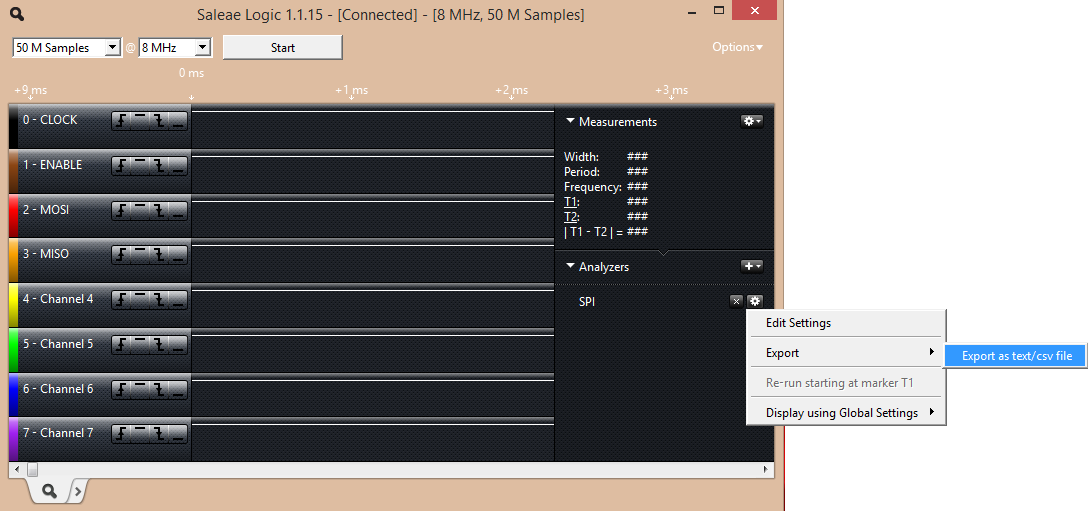The image size is (1088, 511).
Task: Toggle falling edge trigger on Channel 5
Action: tap(159, 344)
